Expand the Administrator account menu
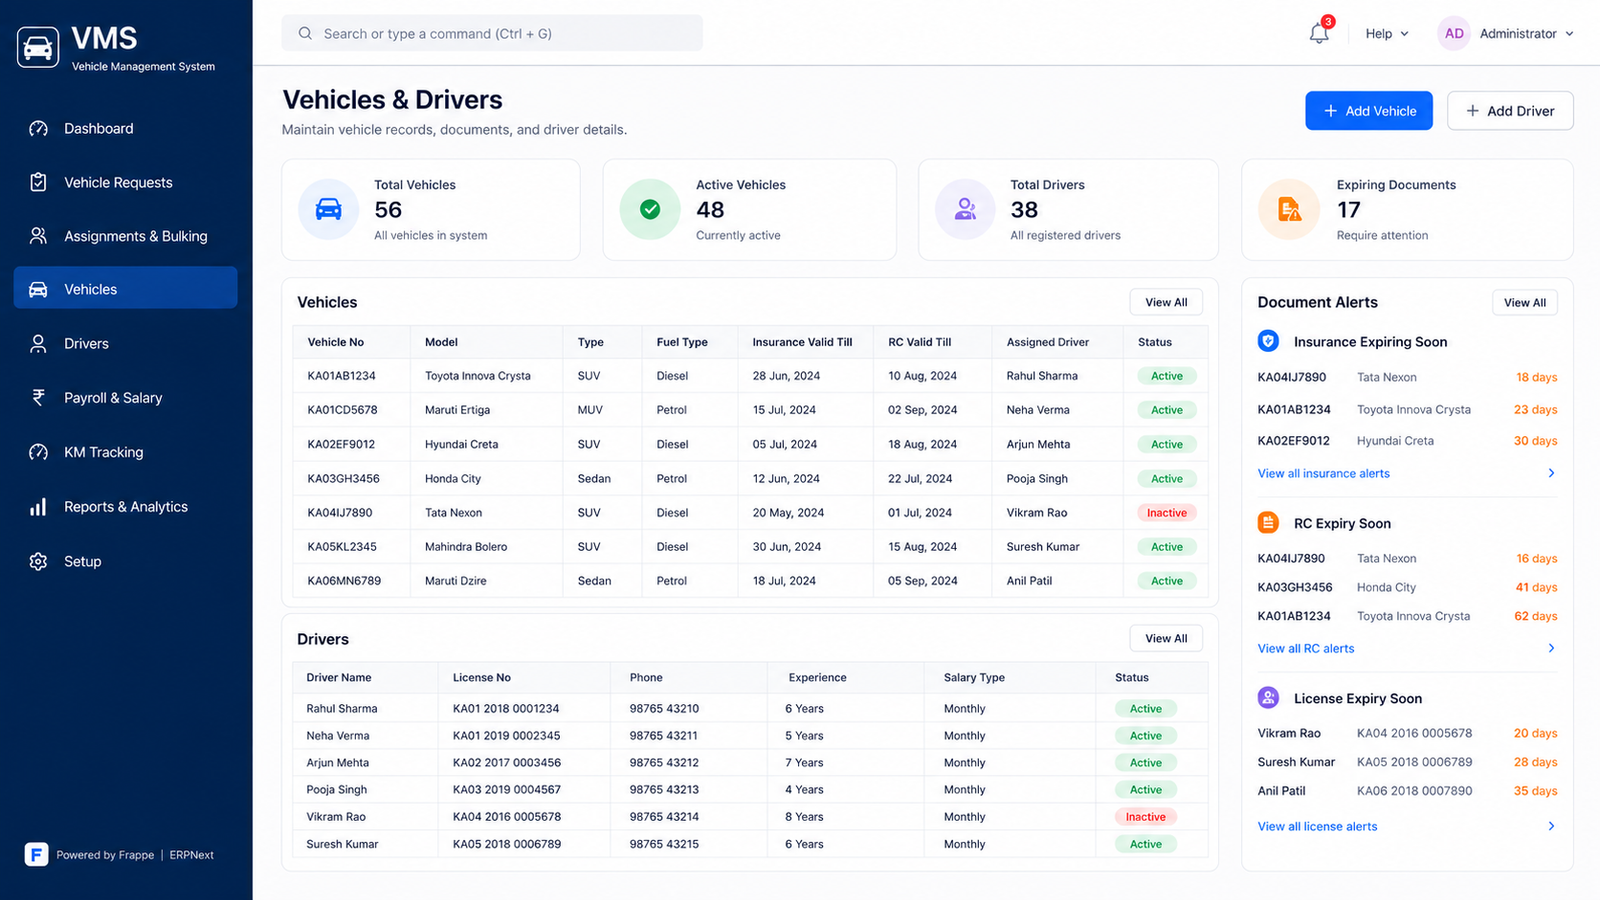 (1526, 33)
